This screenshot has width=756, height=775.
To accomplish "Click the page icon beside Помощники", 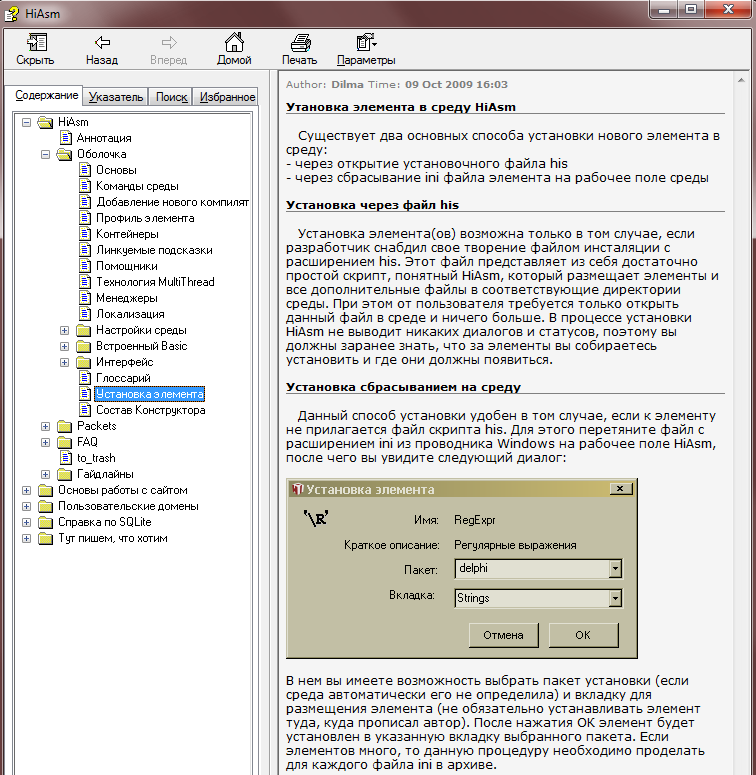I will pyautogui.click(x=85, y=266).
